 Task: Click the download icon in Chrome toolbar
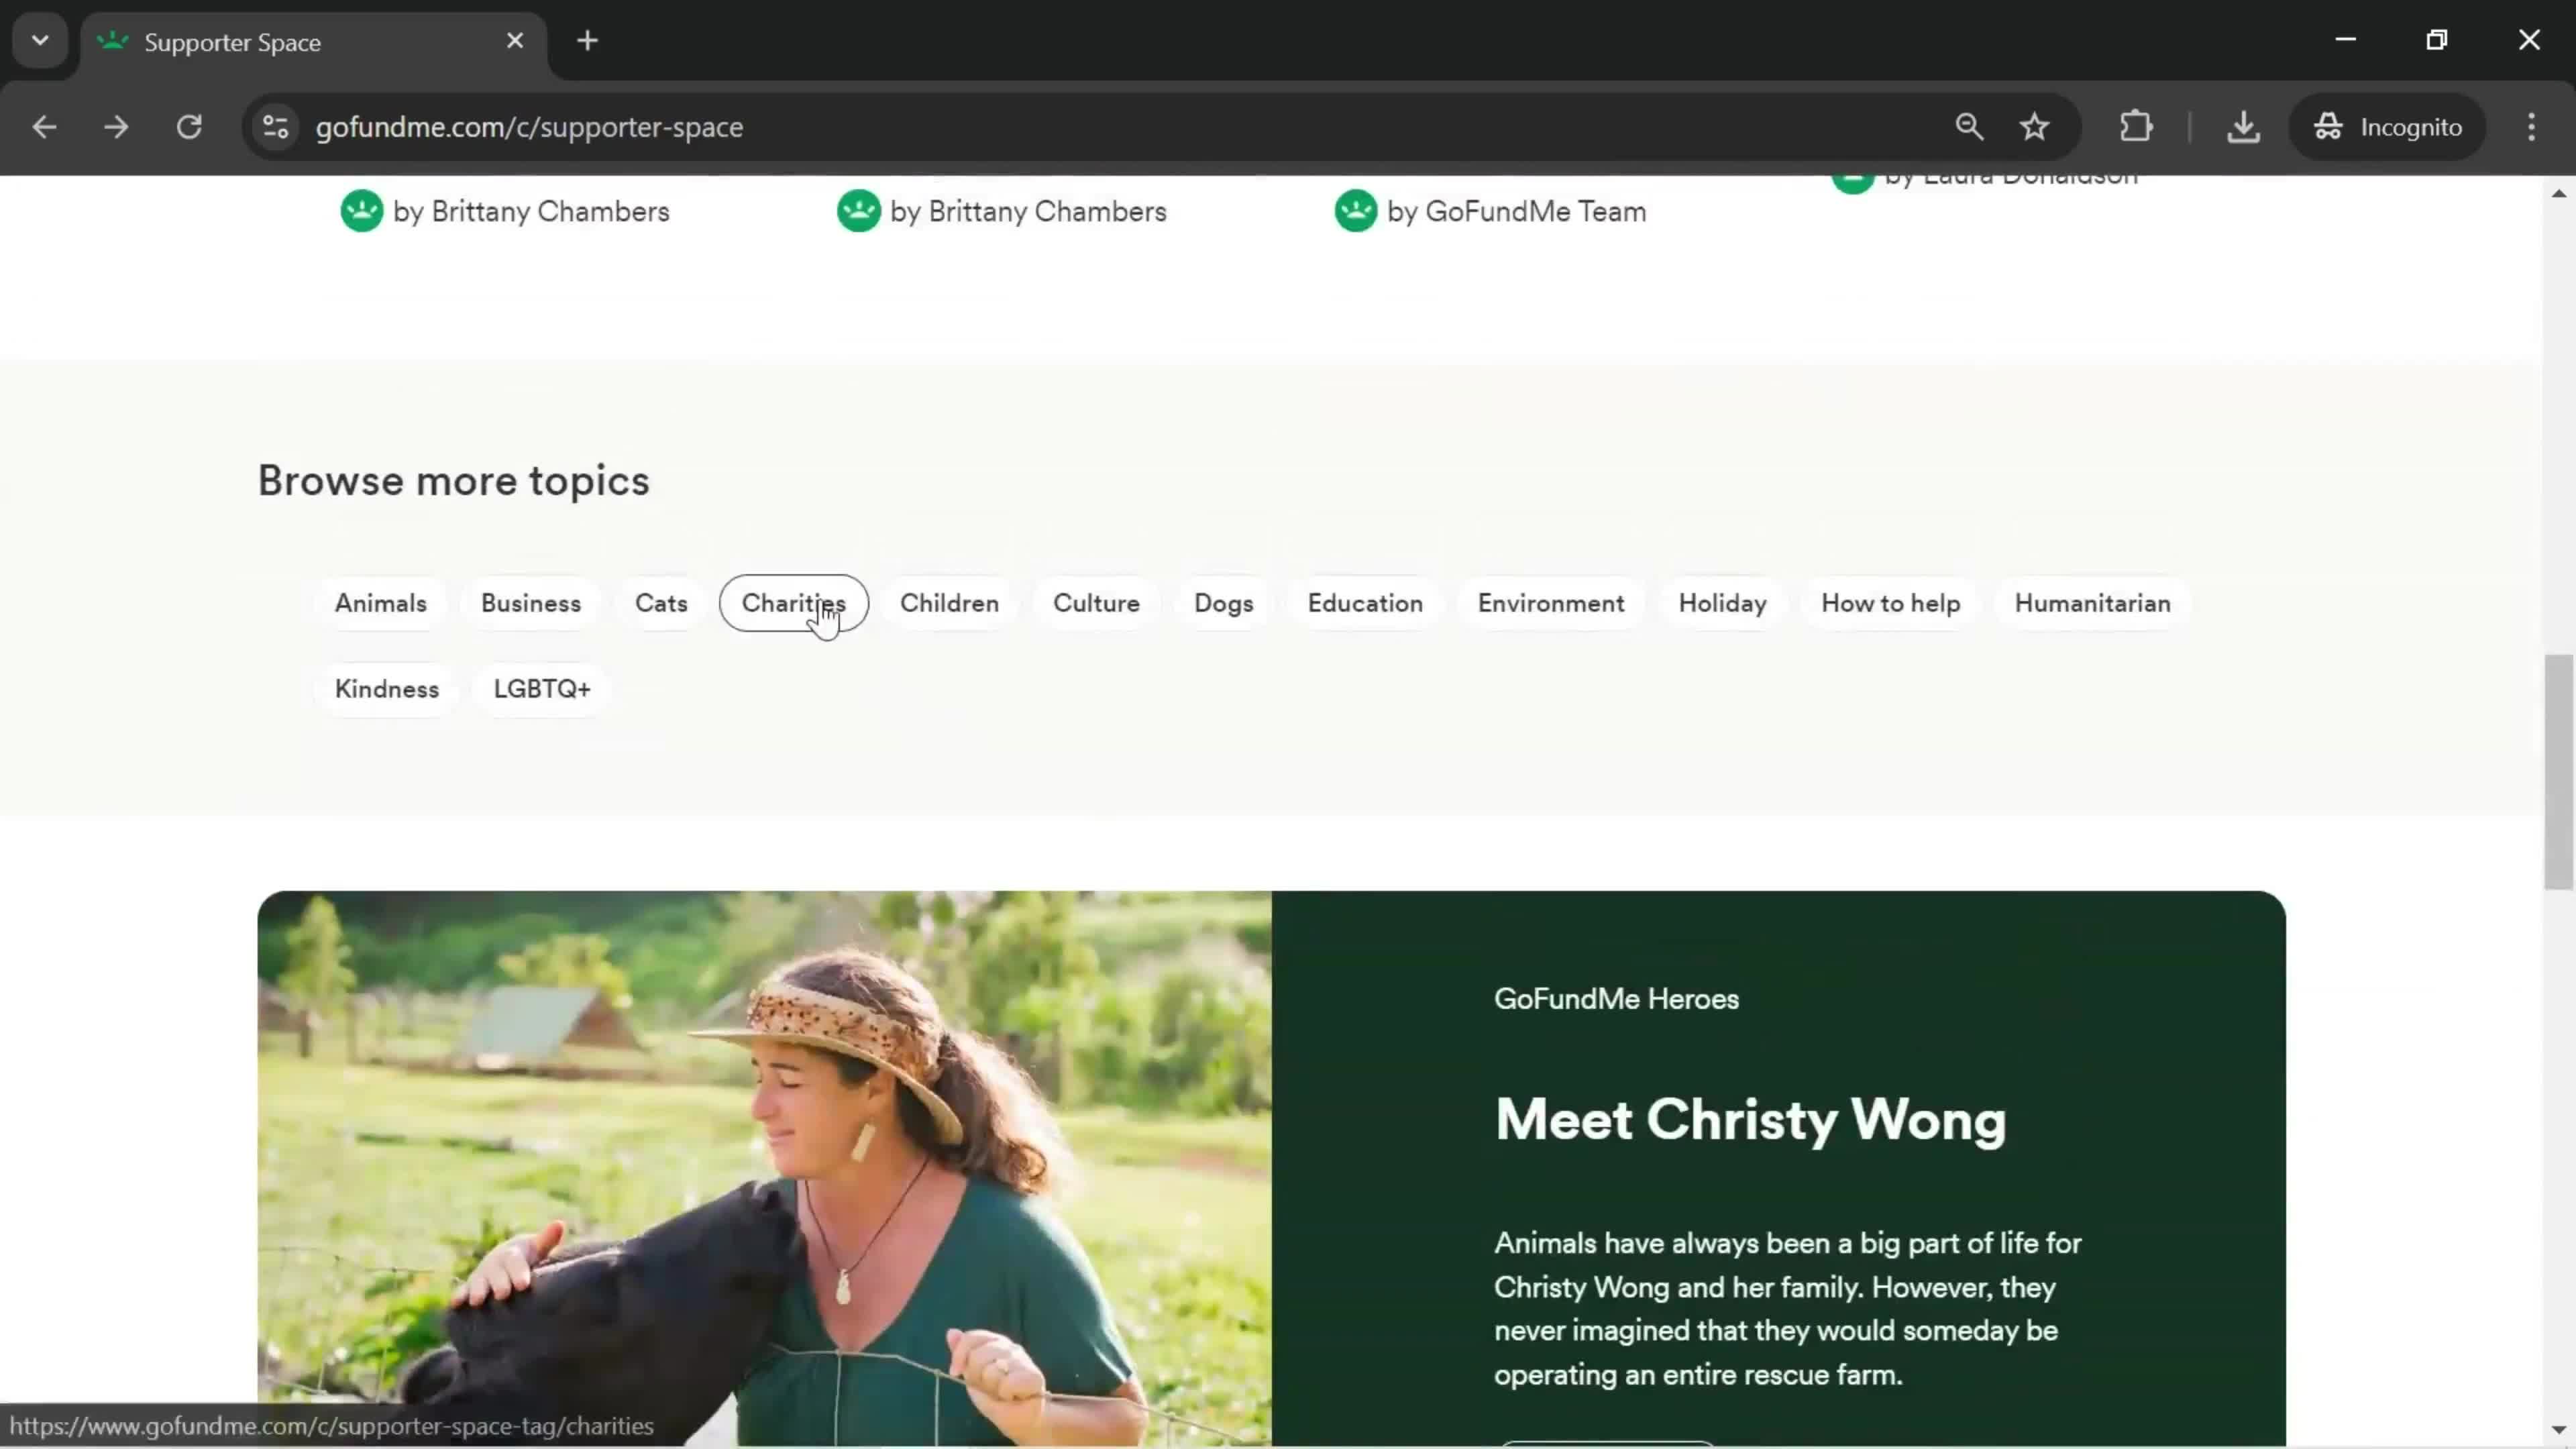tap(2243, 125)
